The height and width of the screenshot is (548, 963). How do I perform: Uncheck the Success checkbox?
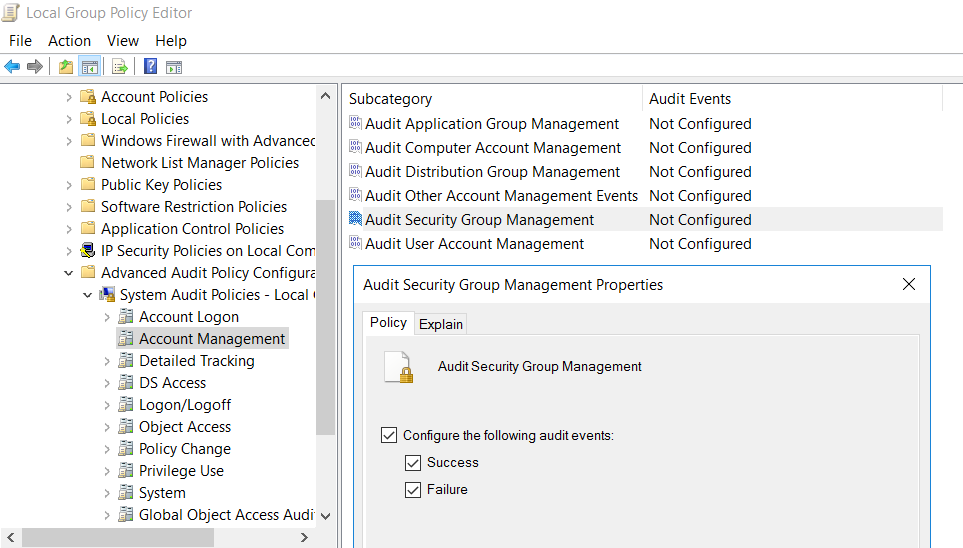(x=413, y=463)
